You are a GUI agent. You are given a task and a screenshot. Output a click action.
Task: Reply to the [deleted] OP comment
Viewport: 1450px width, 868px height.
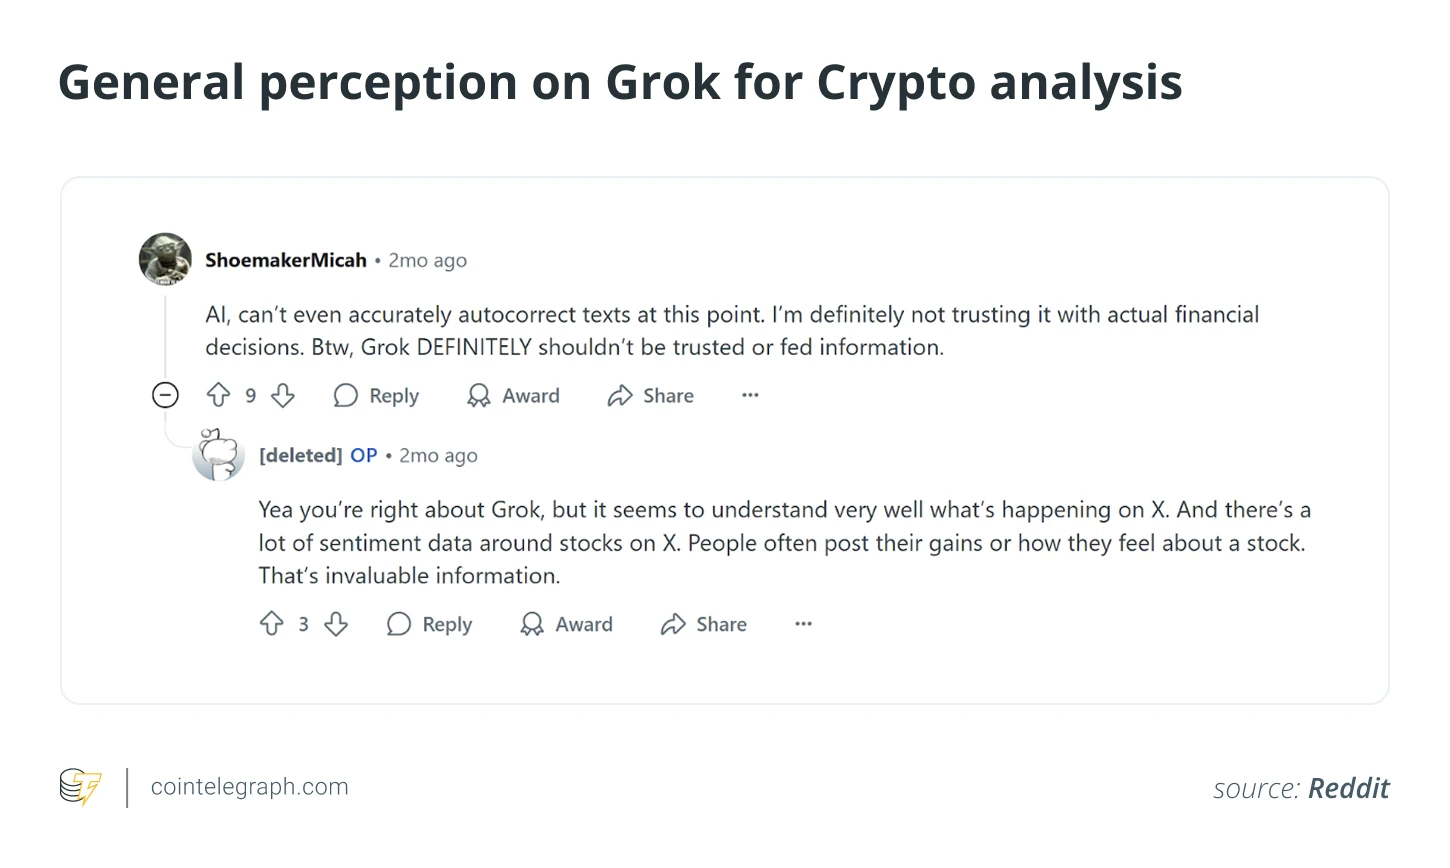click(429, 623)
